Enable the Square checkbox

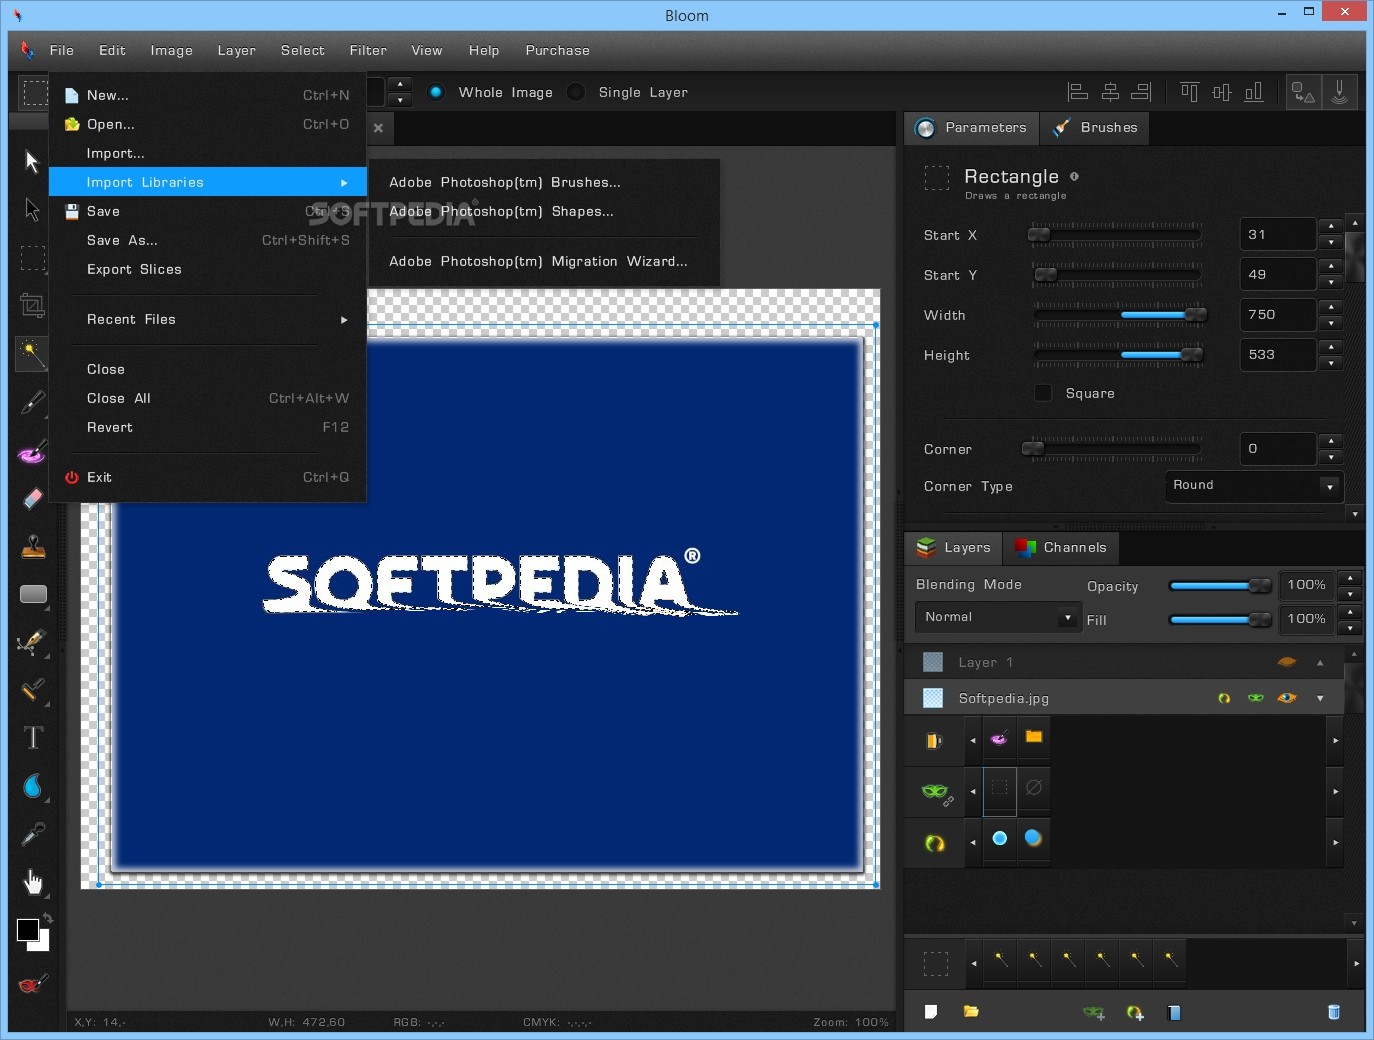click(x=1043, y=393)
